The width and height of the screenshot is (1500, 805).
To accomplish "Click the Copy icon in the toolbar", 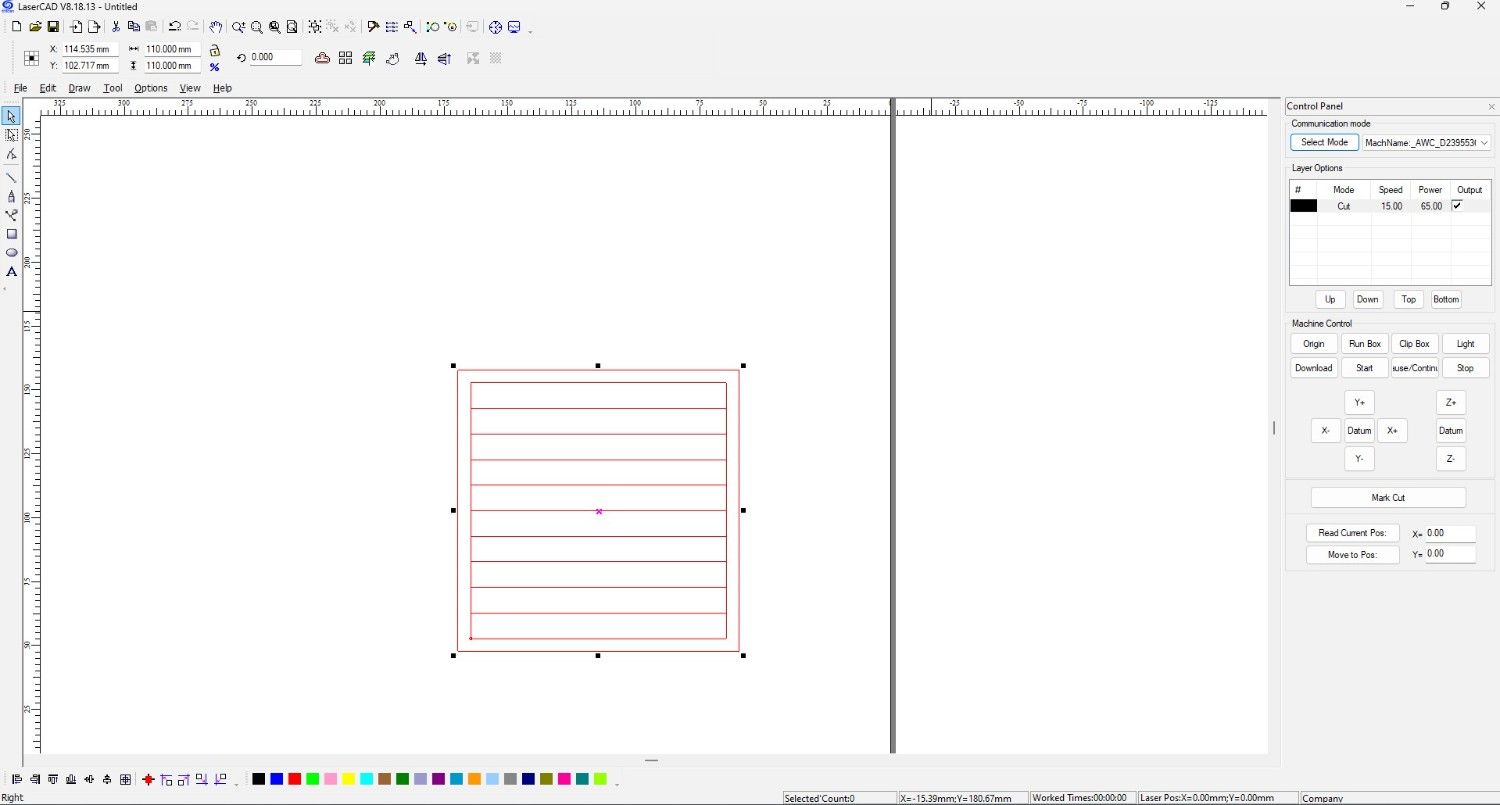I will 134,27.
